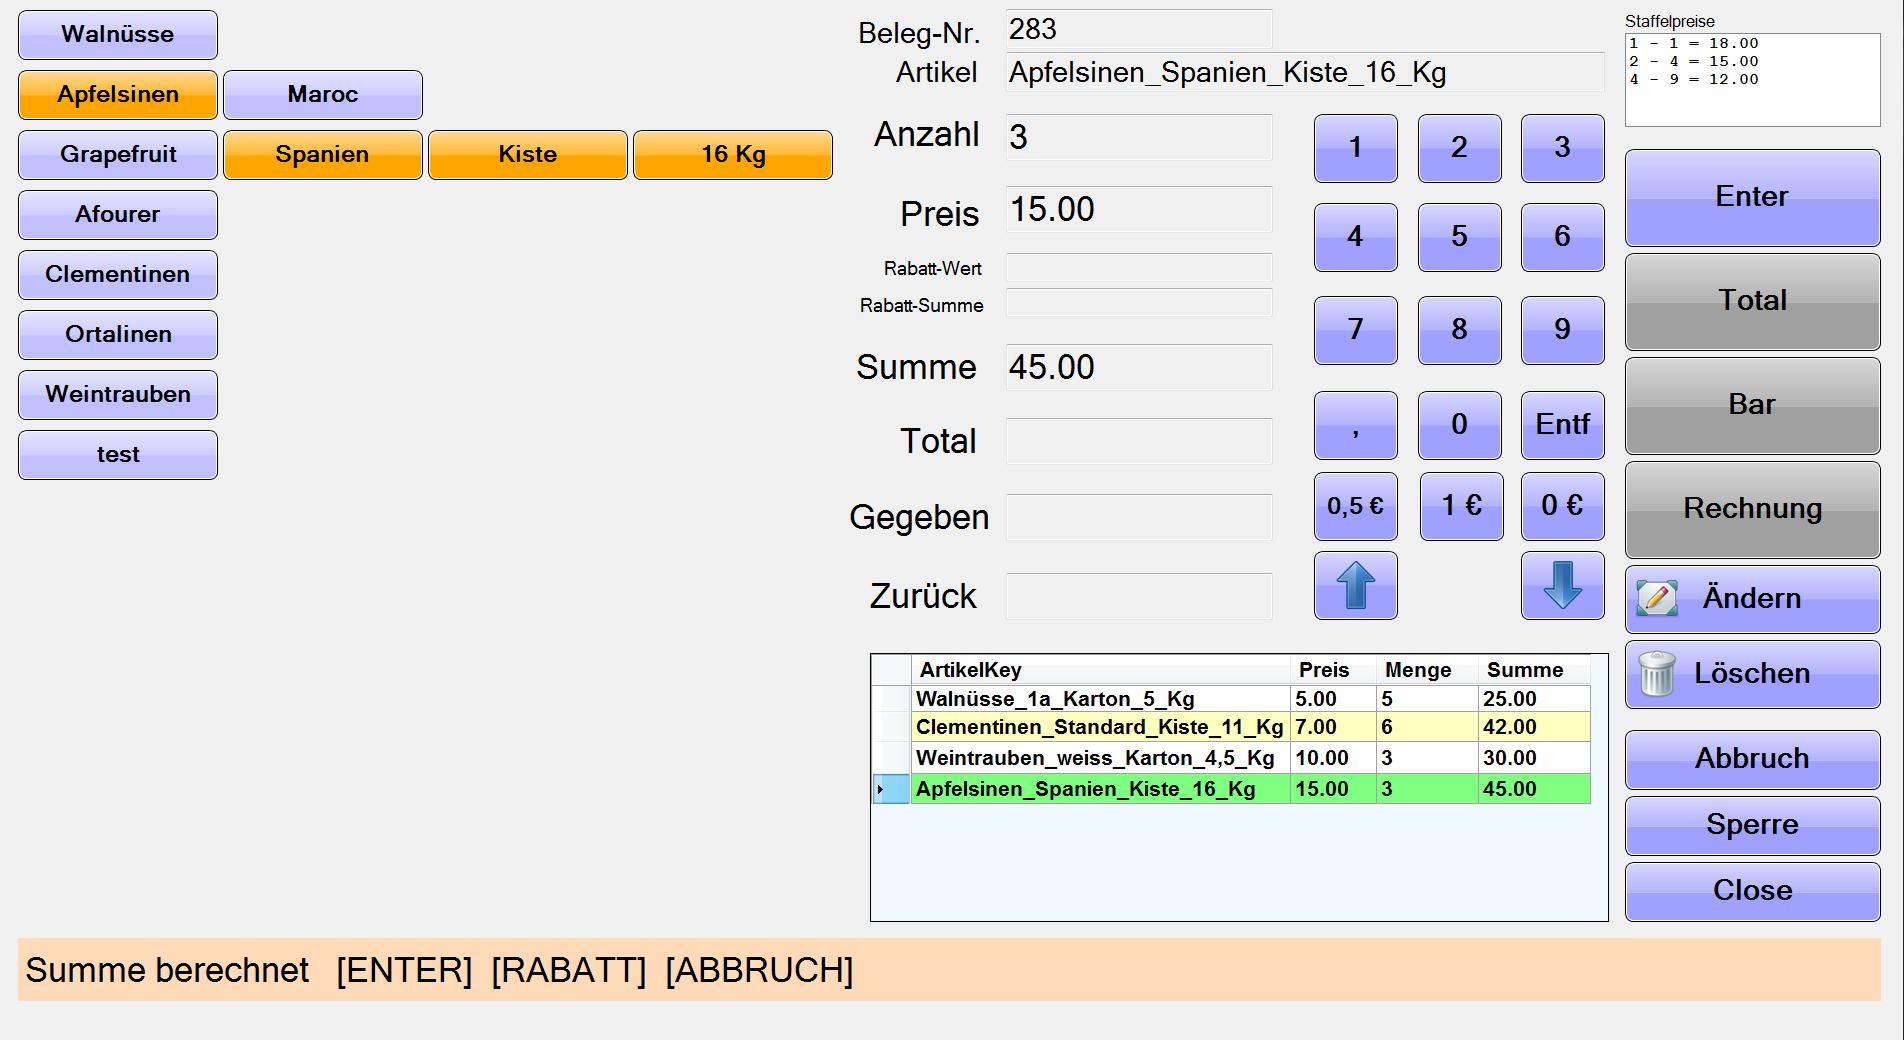Click the blue down arrow button
The width and height of the screenshot is (1904, 1040).
pos(1562,586)
